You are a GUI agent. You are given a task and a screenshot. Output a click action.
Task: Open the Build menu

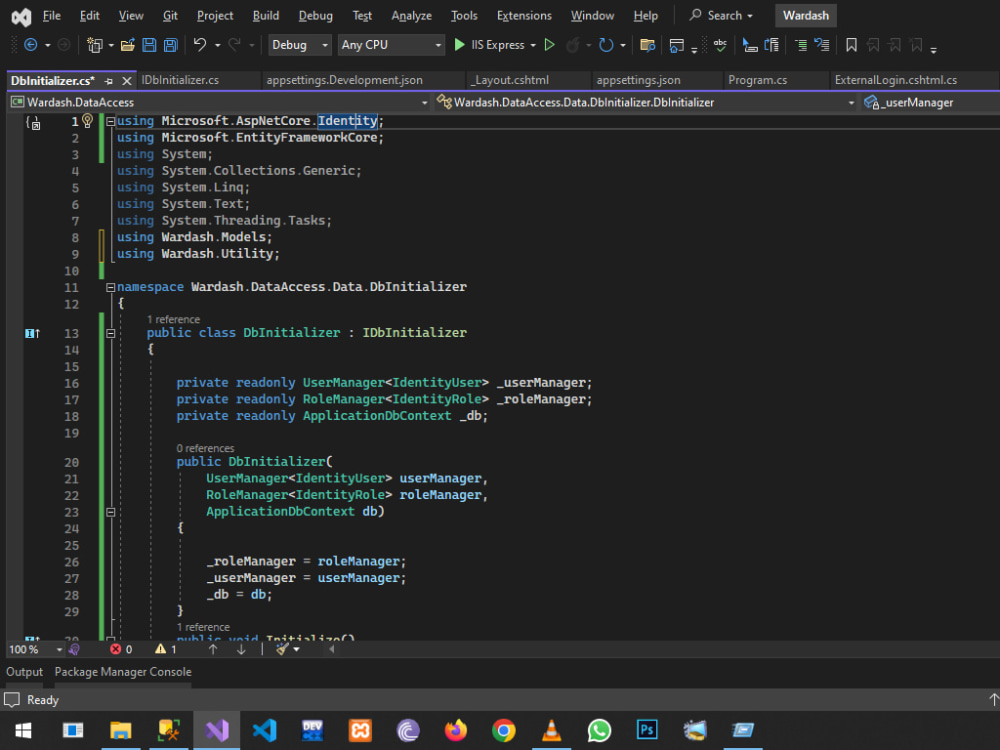(266, 16)
